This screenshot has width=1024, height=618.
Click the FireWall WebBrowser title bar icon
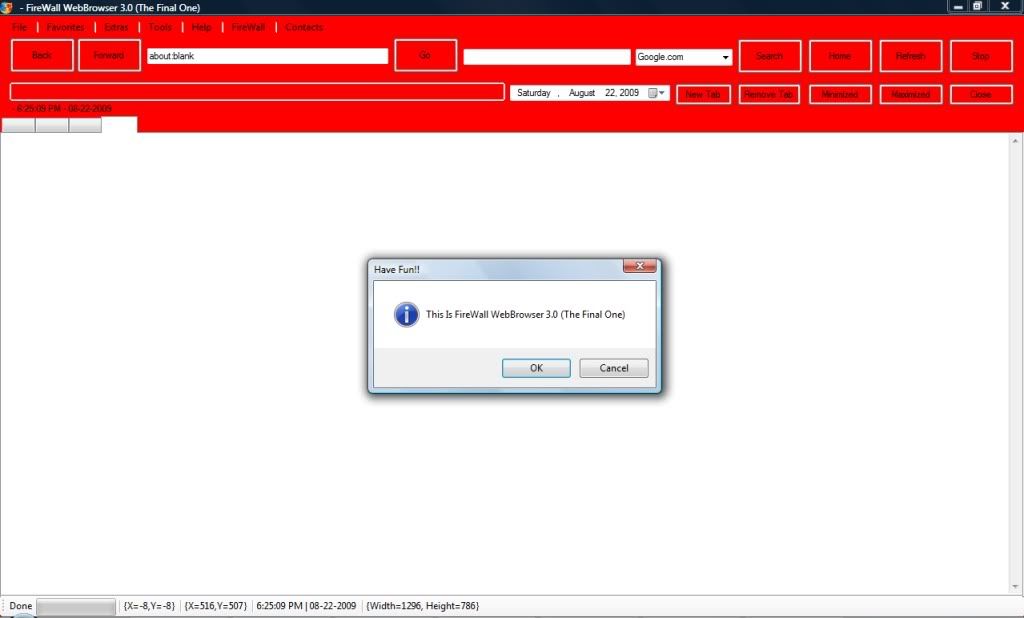tap(7, 7)
